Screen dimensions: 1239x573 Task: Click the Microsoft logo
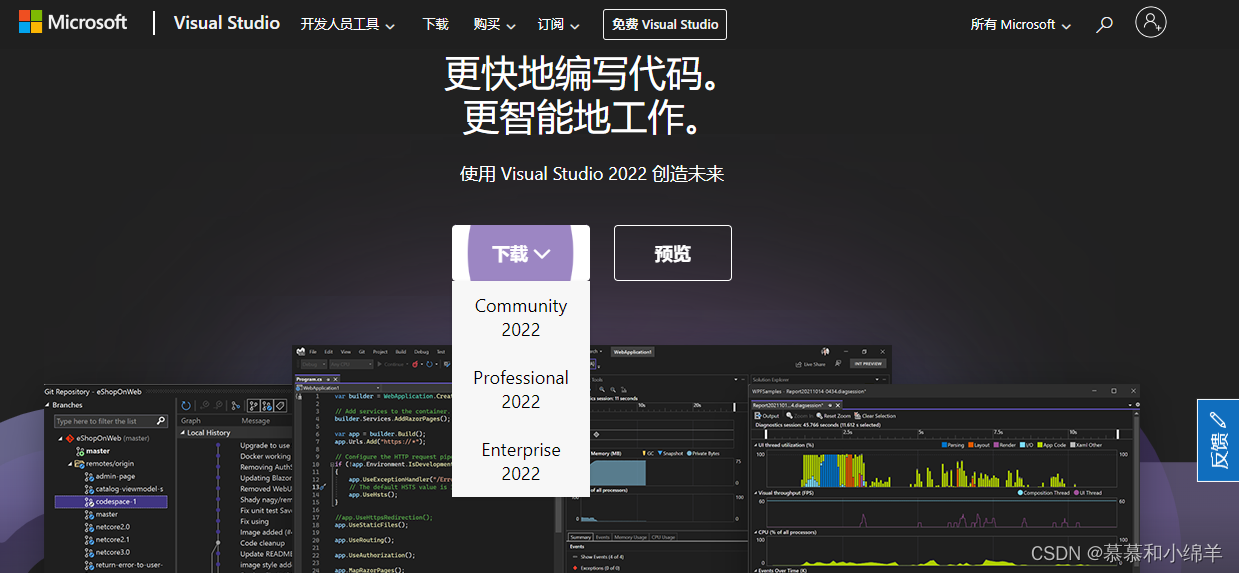(73, 23)
